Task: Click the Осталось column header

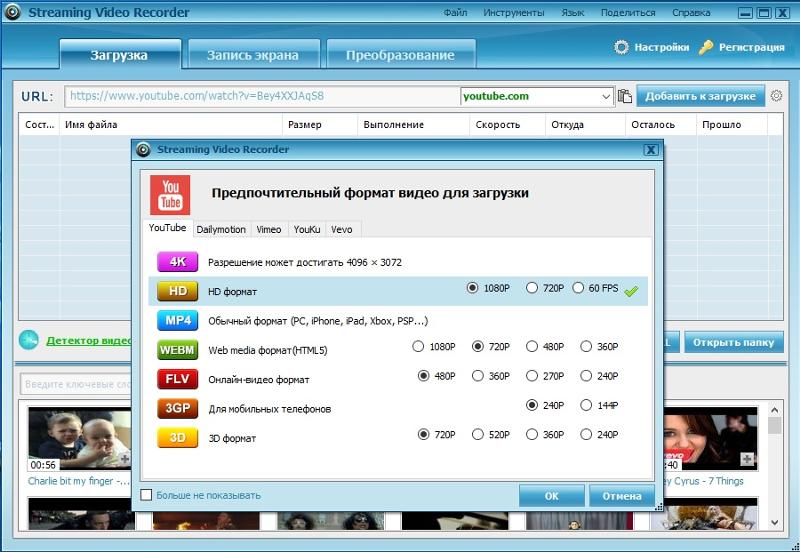Action: coord(661,124)
